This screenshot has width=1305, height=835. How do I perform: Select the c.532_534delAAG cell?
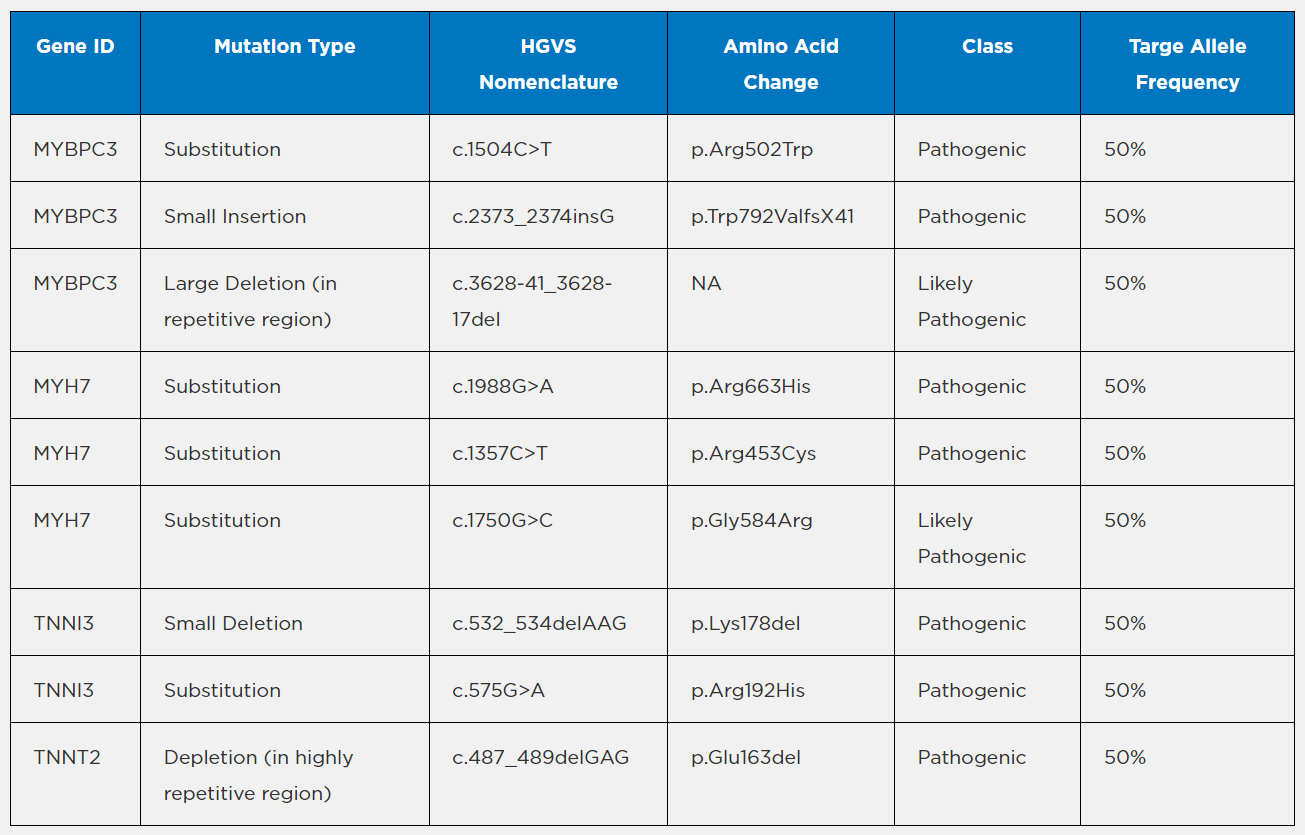(539, 623)
